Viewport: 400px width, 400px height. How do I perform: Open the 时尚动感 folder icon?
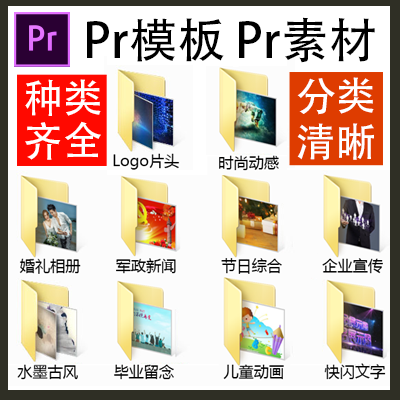248,108
